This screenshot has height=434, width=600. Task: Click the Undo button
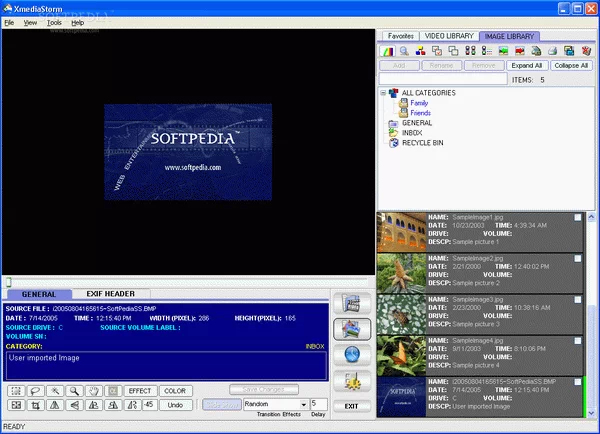click(175, 405)
